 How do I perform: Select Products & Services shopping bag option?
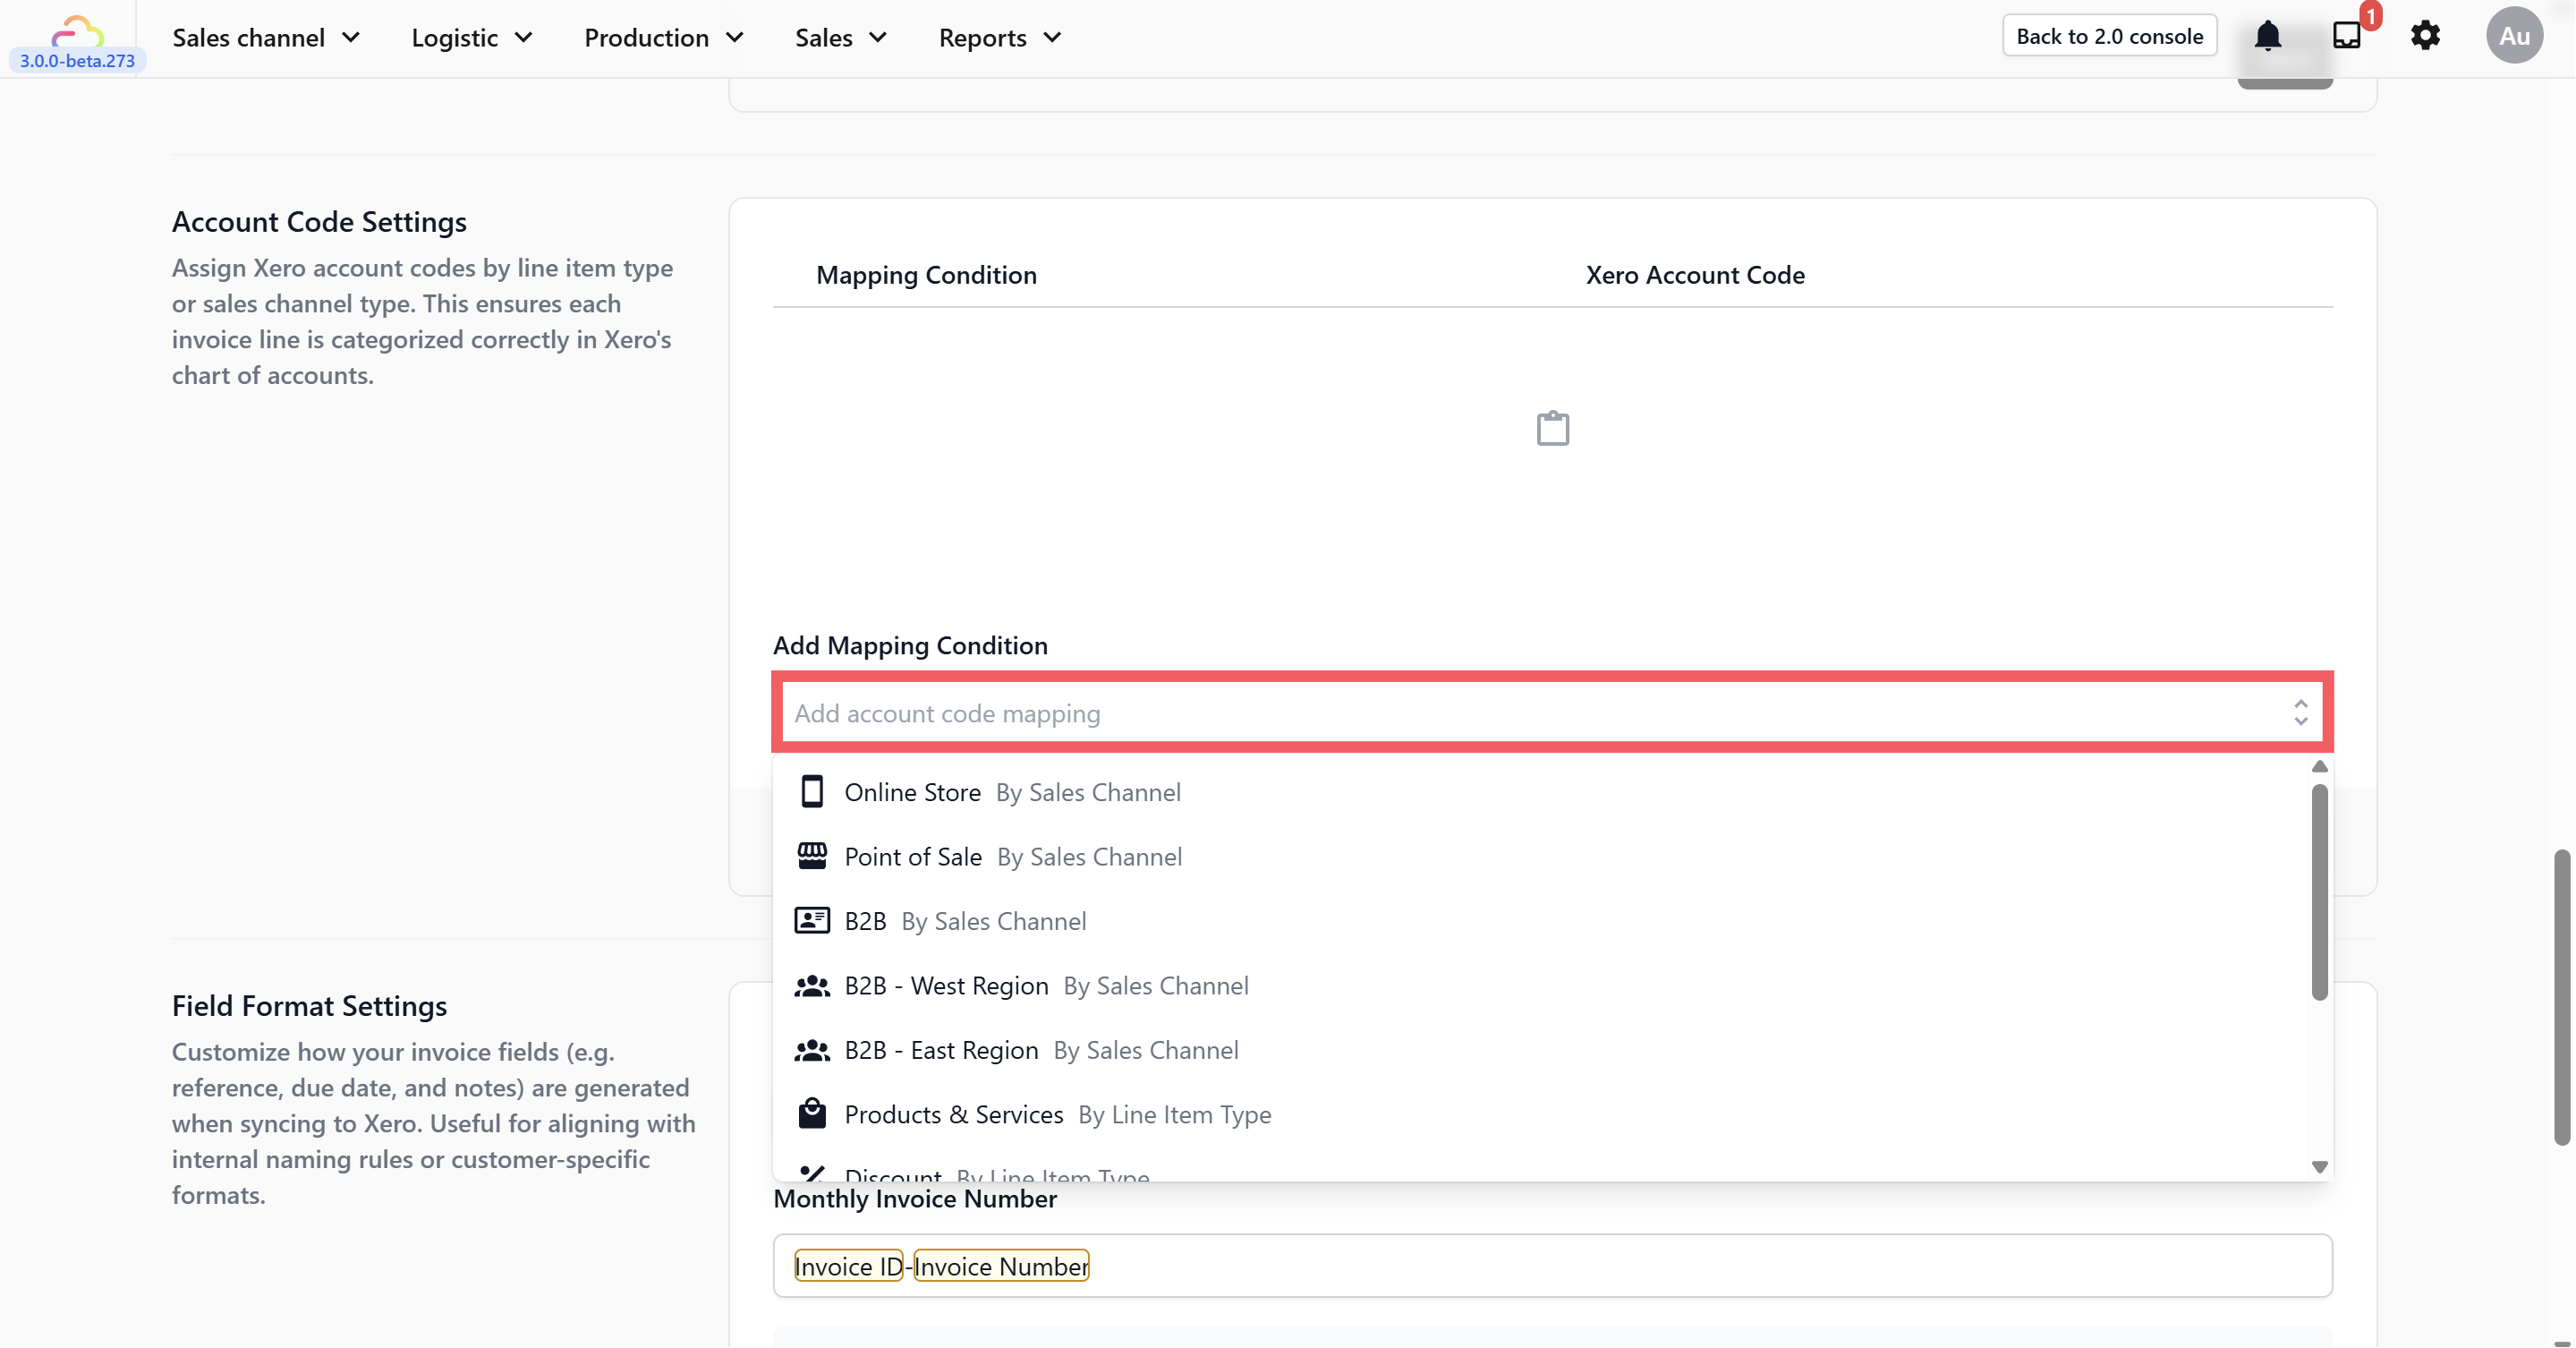(x=953, y=1115)
